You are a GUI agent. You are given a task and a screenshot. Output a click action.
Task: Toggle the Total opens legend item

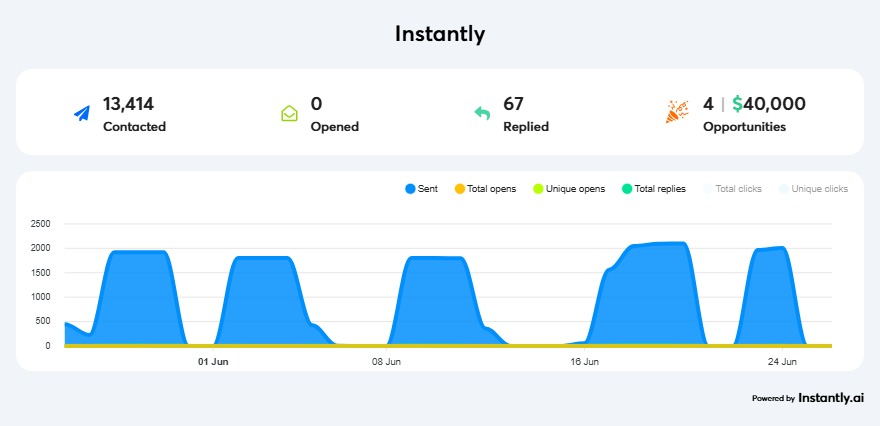coord(485,189)
